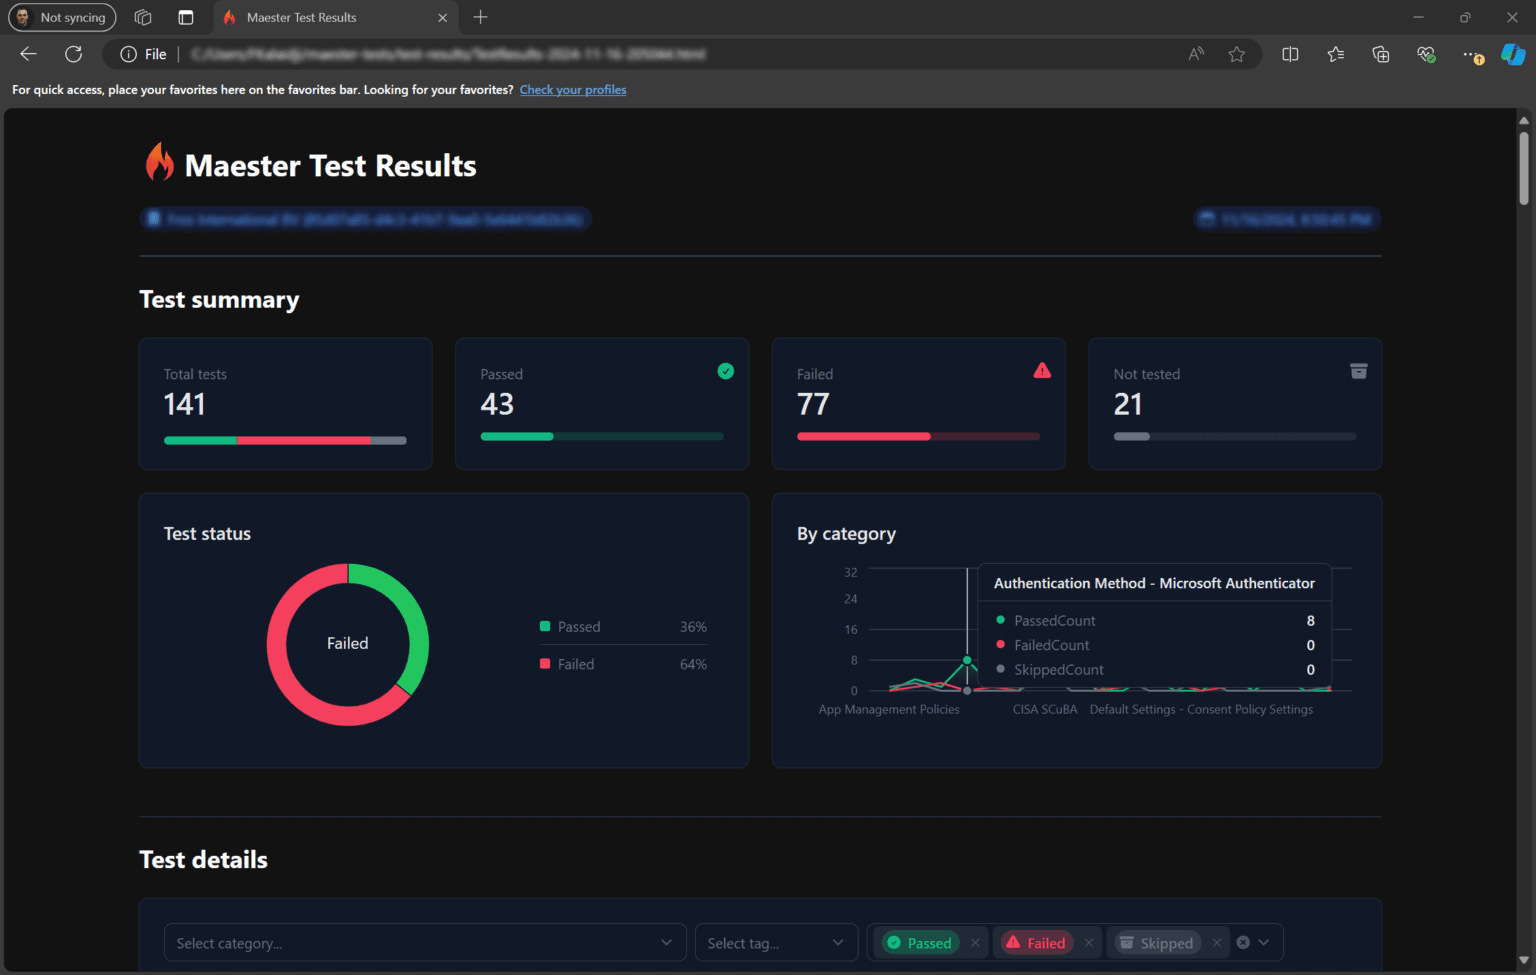This screenshot has height=975, width=1536.
Task: Open Settings and more menu
Action: [1472, 54]
